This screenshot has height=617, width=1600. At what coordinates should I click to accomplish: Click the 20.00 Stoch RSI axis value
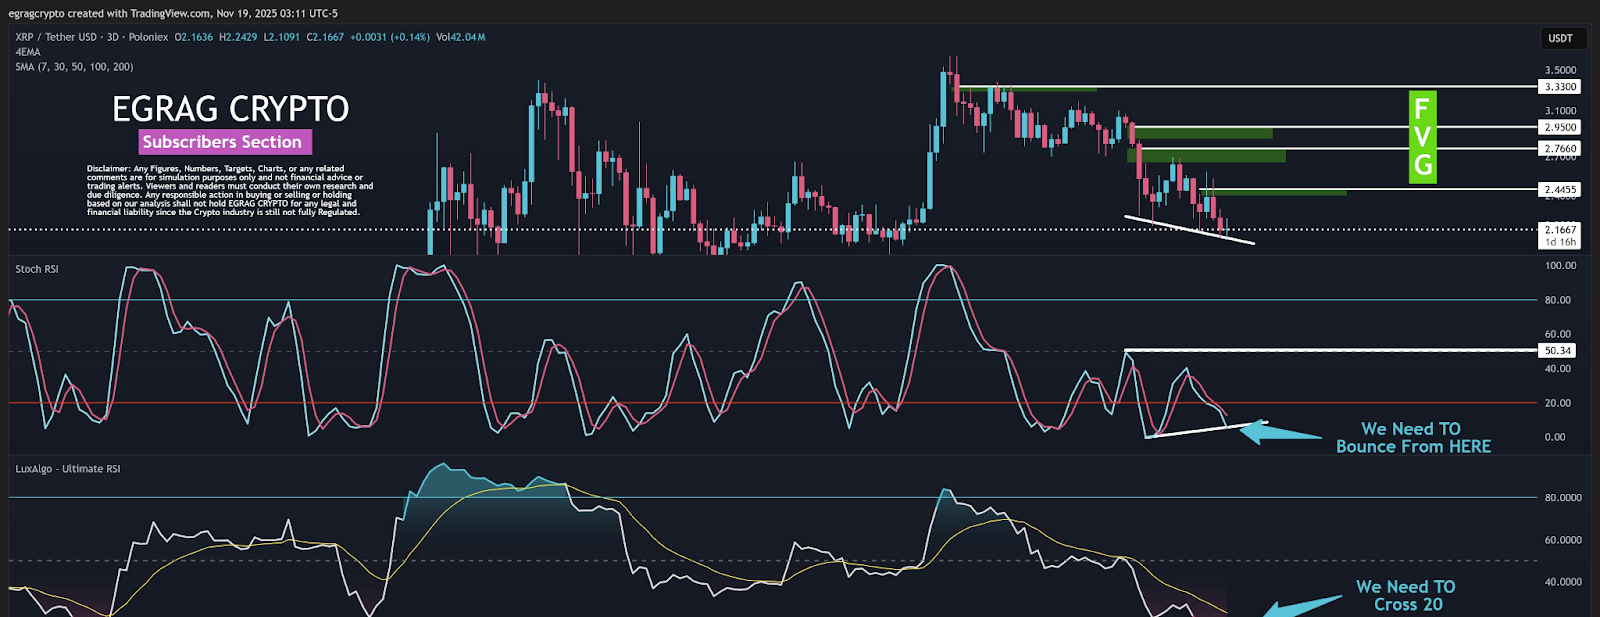1557,403
